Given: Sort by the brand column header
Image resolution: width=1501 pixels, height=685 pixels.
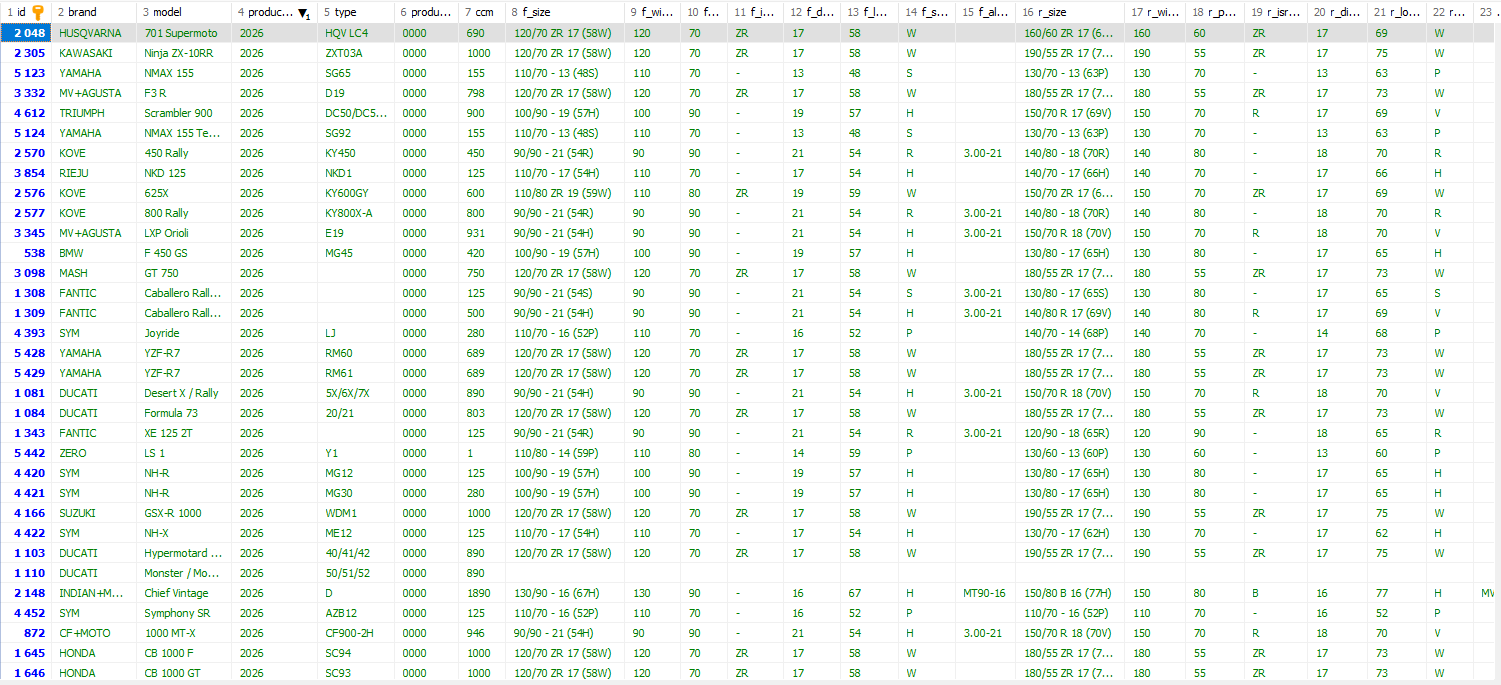Looking at the screenshot, I should click(x=93, y=12).
